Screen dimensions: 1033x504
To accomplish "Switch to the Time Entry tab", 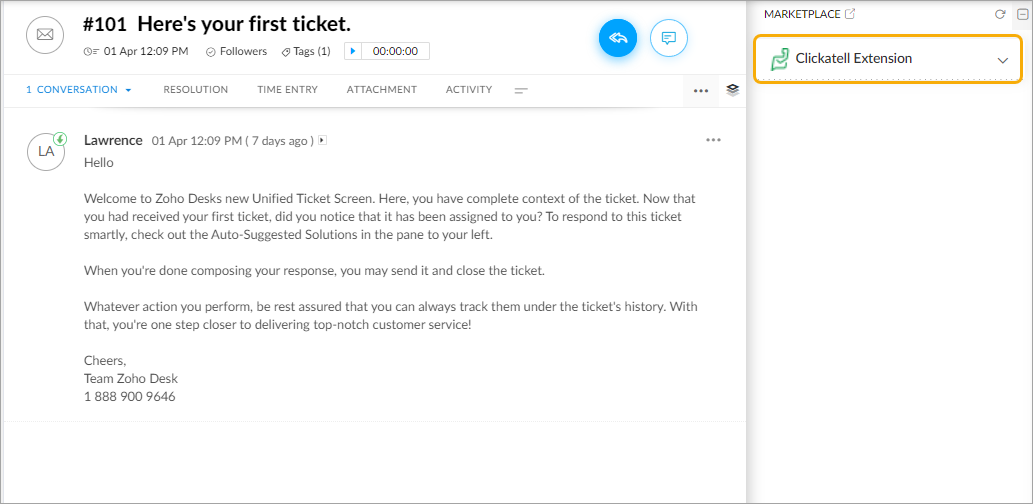I will pos(287,90).
